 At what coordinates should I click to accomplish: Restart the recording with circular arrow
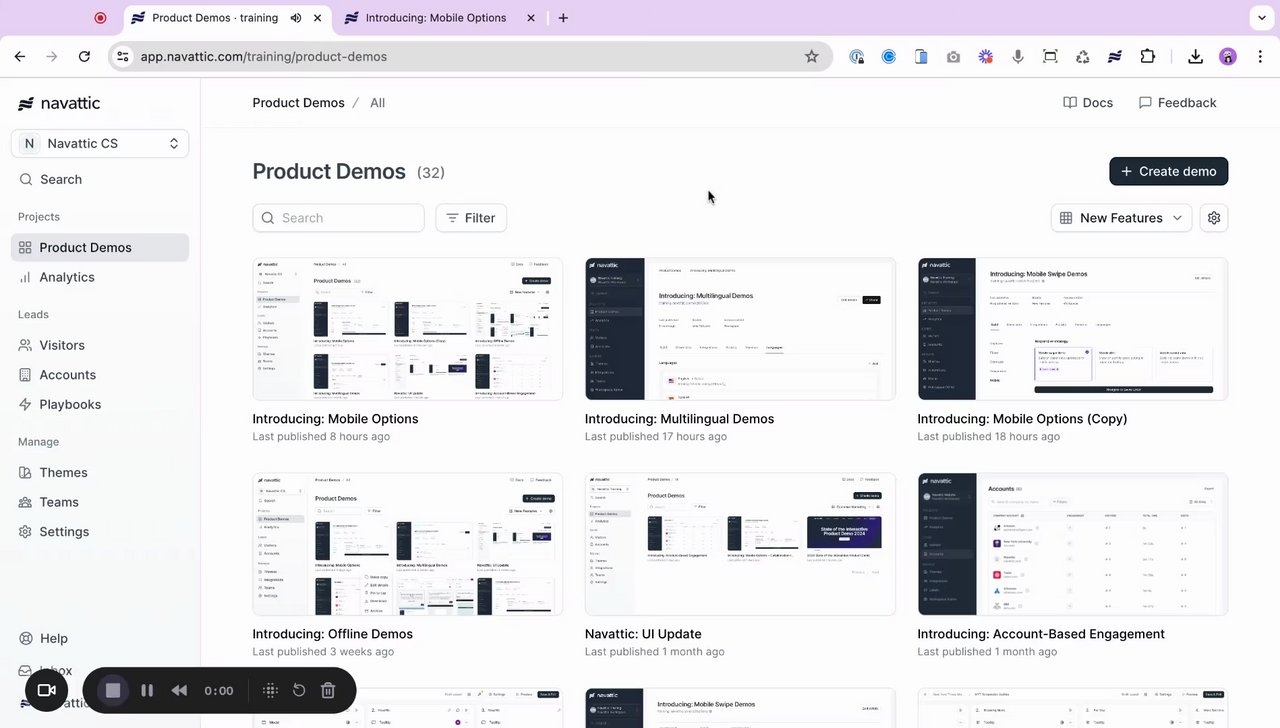[298, 690]
